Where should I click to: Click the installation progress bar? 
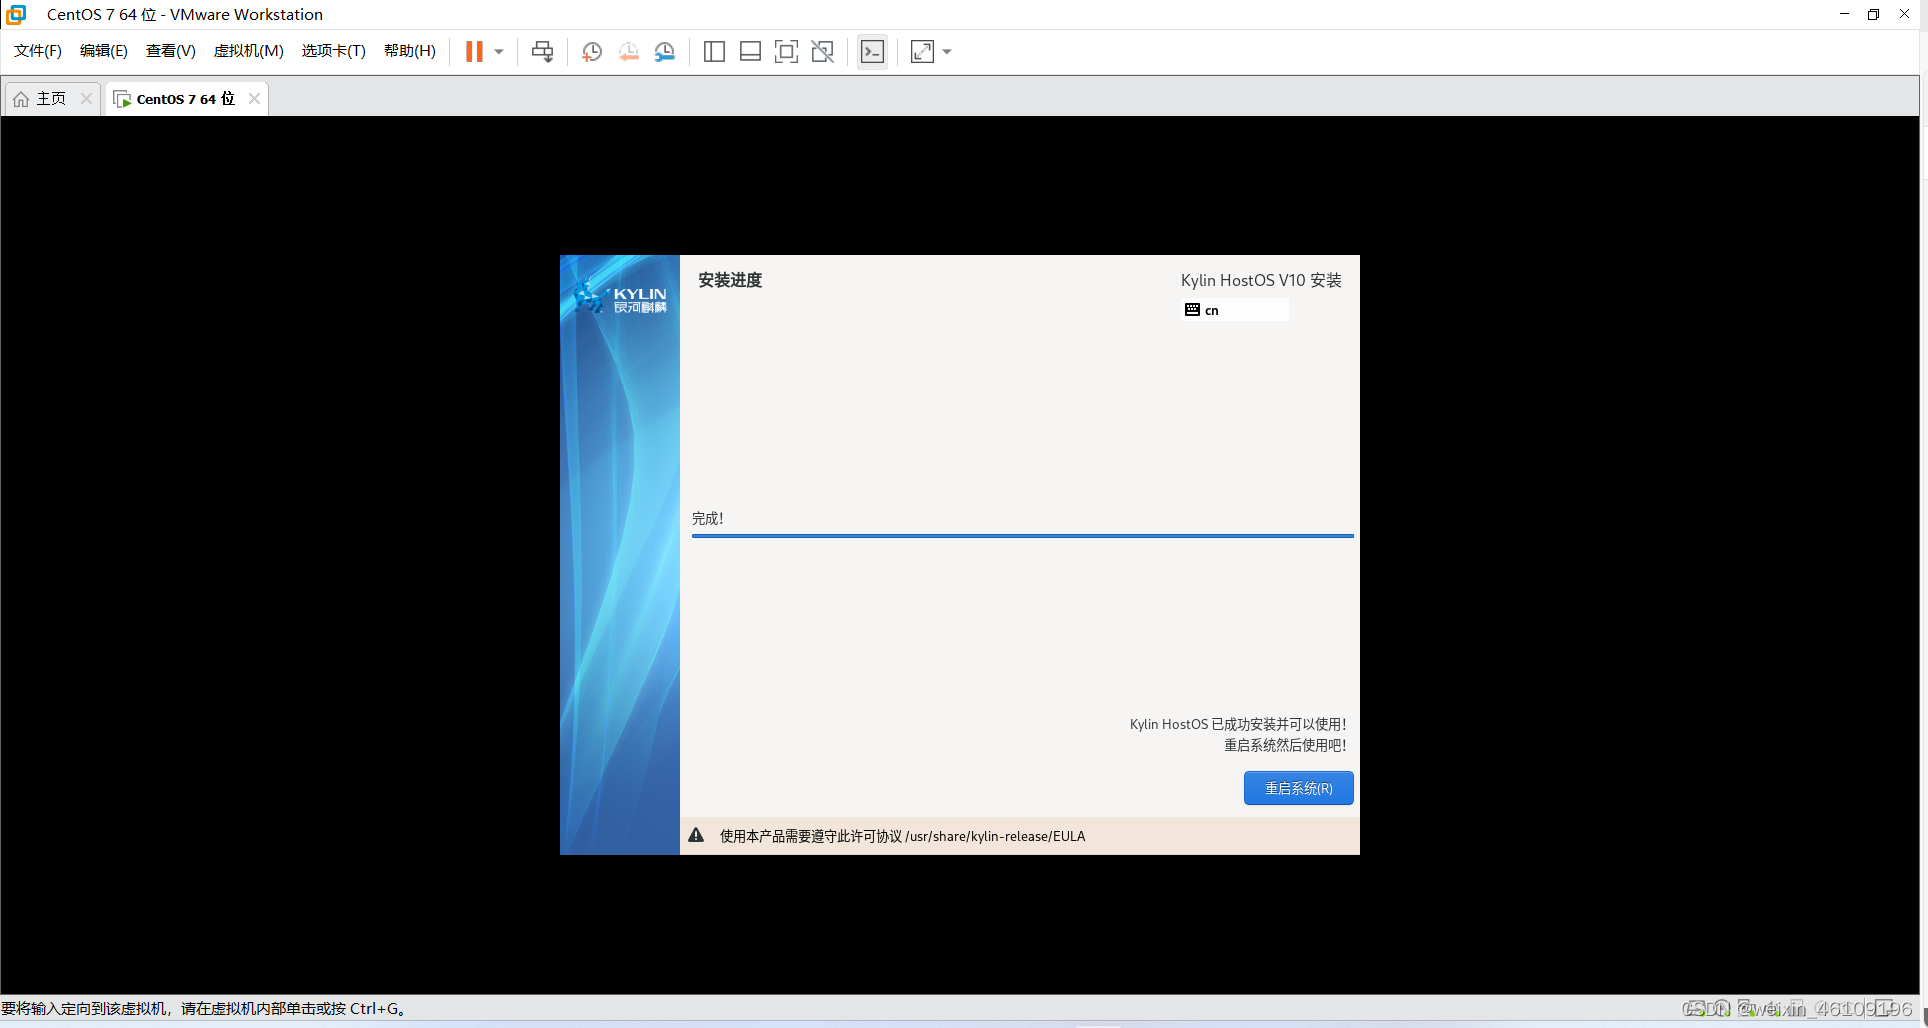coord(1022,536)
